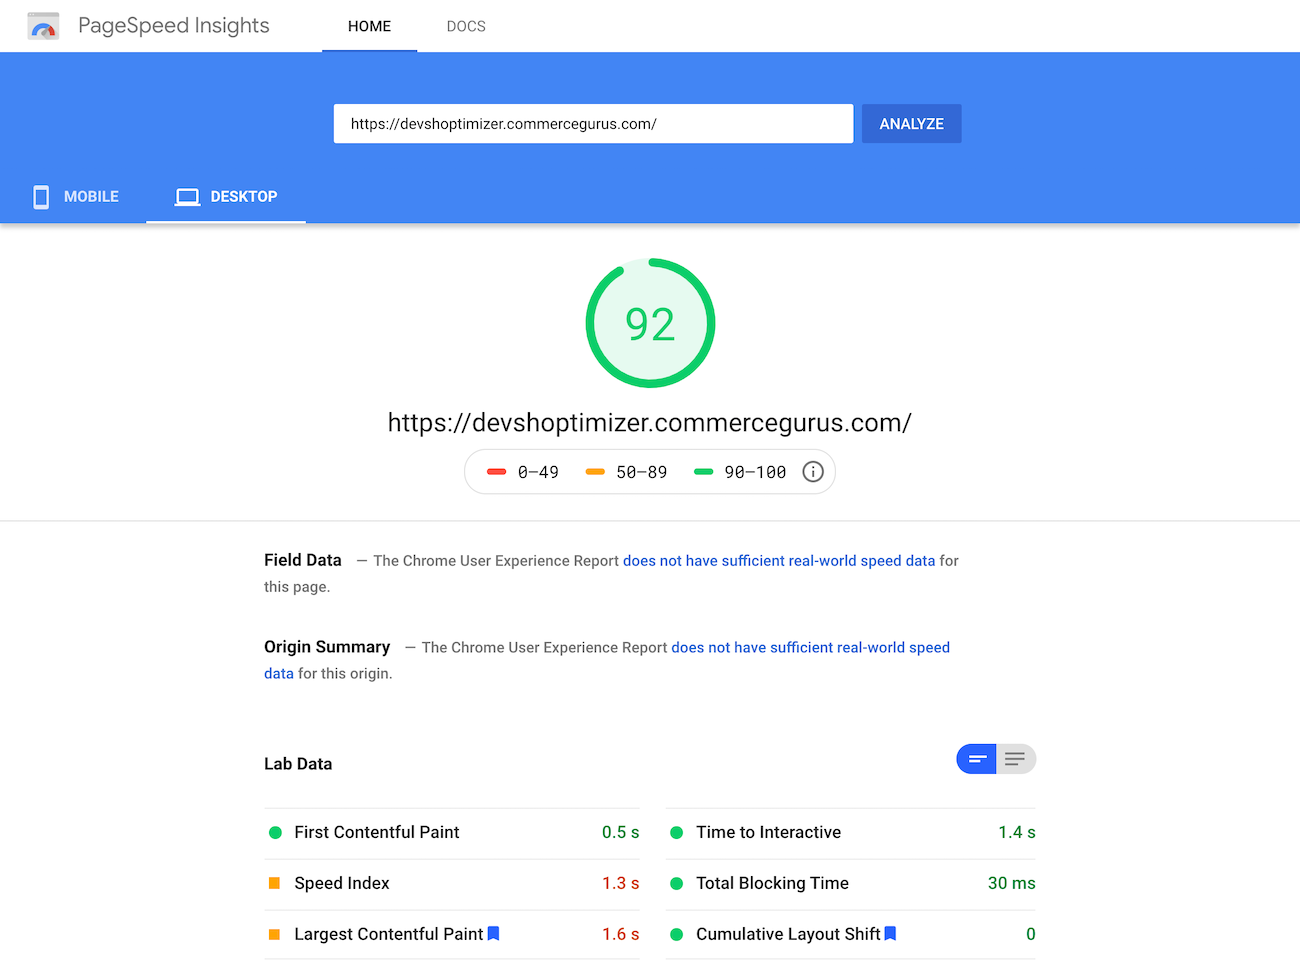
Task: Click the Largest Contentful Paint bookmark icon
Action: tap(493, 933)
